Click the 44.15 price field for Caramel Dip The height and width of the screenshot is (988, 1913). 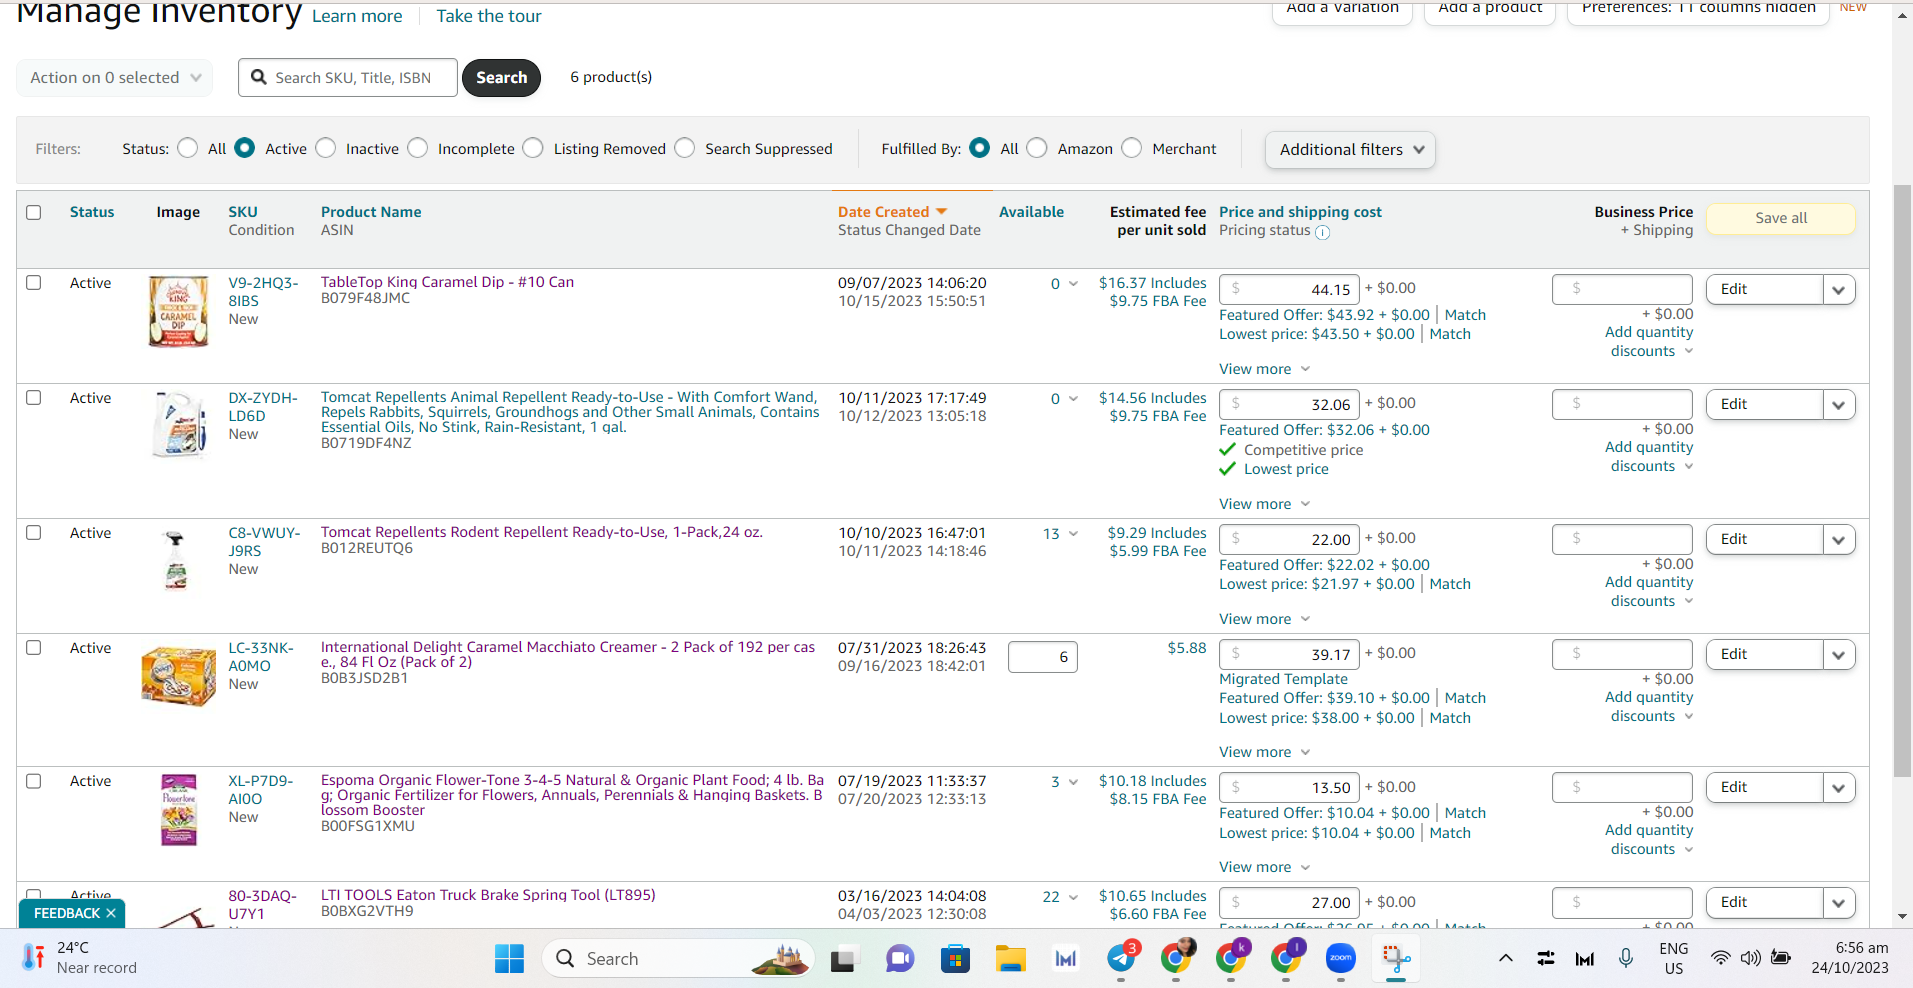pyautogui.click(x=1290, y=290)
